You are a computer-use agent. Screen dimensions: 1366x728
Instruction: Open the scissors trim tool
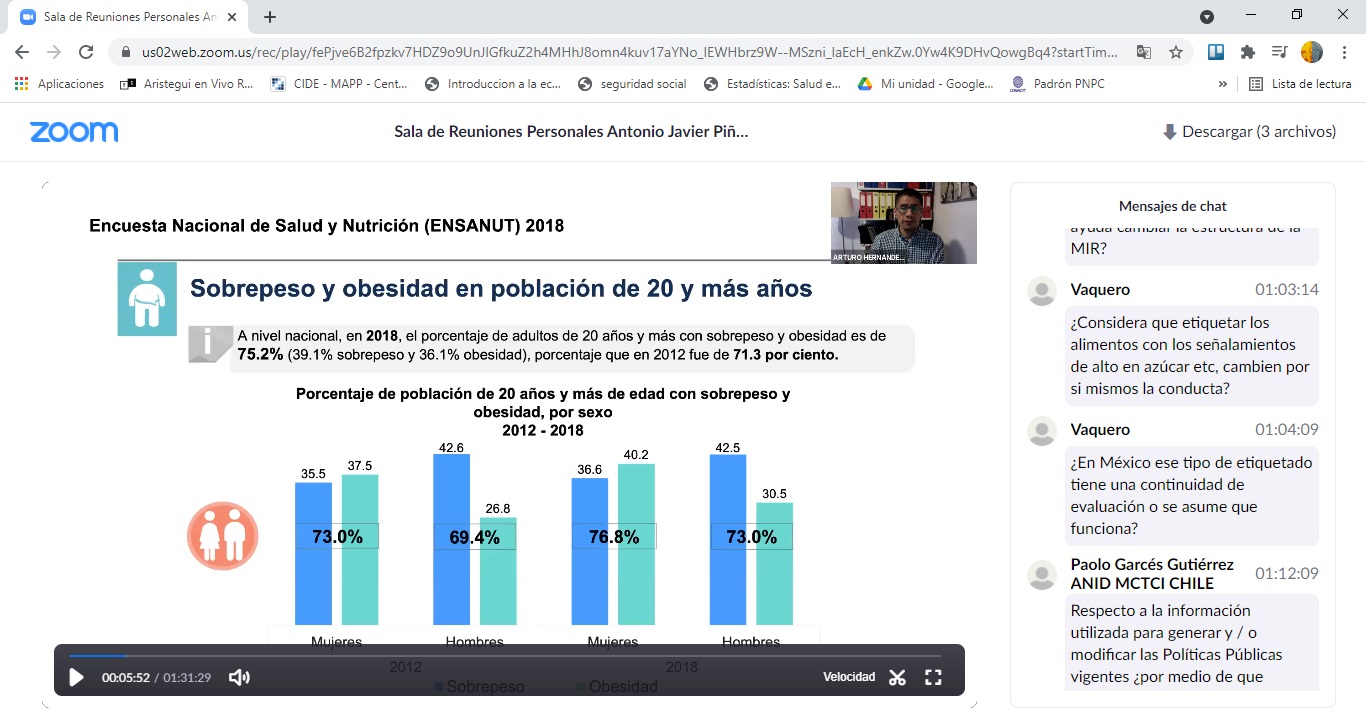[x=897, y=677]
